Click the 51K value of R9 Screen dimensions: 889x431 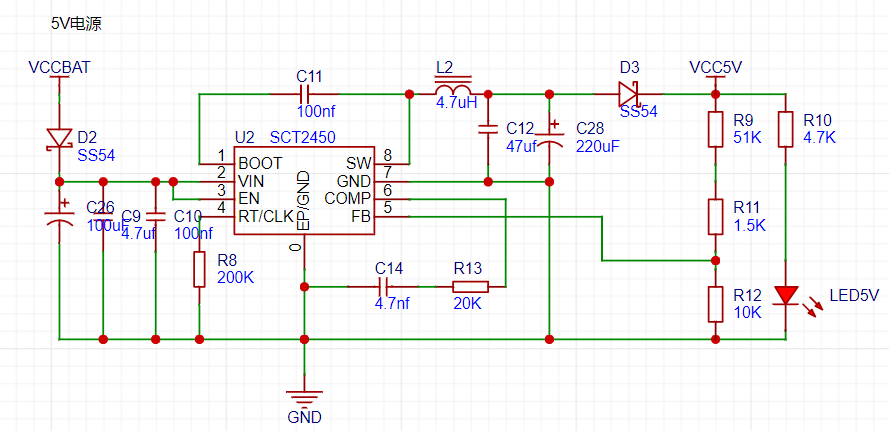749,138
